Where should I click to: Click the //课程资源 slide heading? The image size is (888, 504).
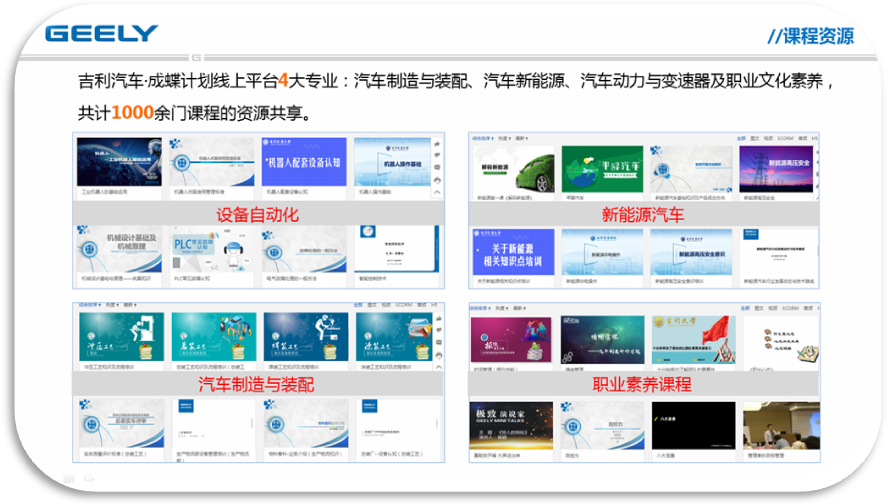[x=810, y=36]
